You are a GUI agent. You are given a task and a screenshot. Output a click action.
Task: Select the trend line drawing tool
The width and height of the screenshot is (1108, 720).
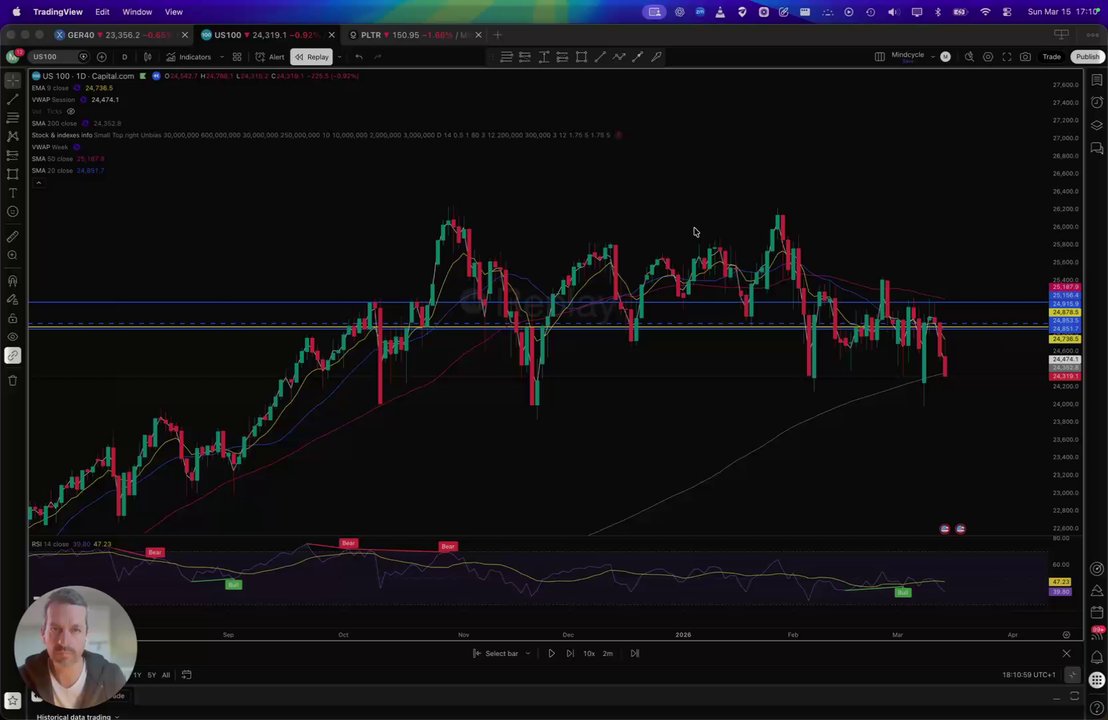tap(13, 100)
